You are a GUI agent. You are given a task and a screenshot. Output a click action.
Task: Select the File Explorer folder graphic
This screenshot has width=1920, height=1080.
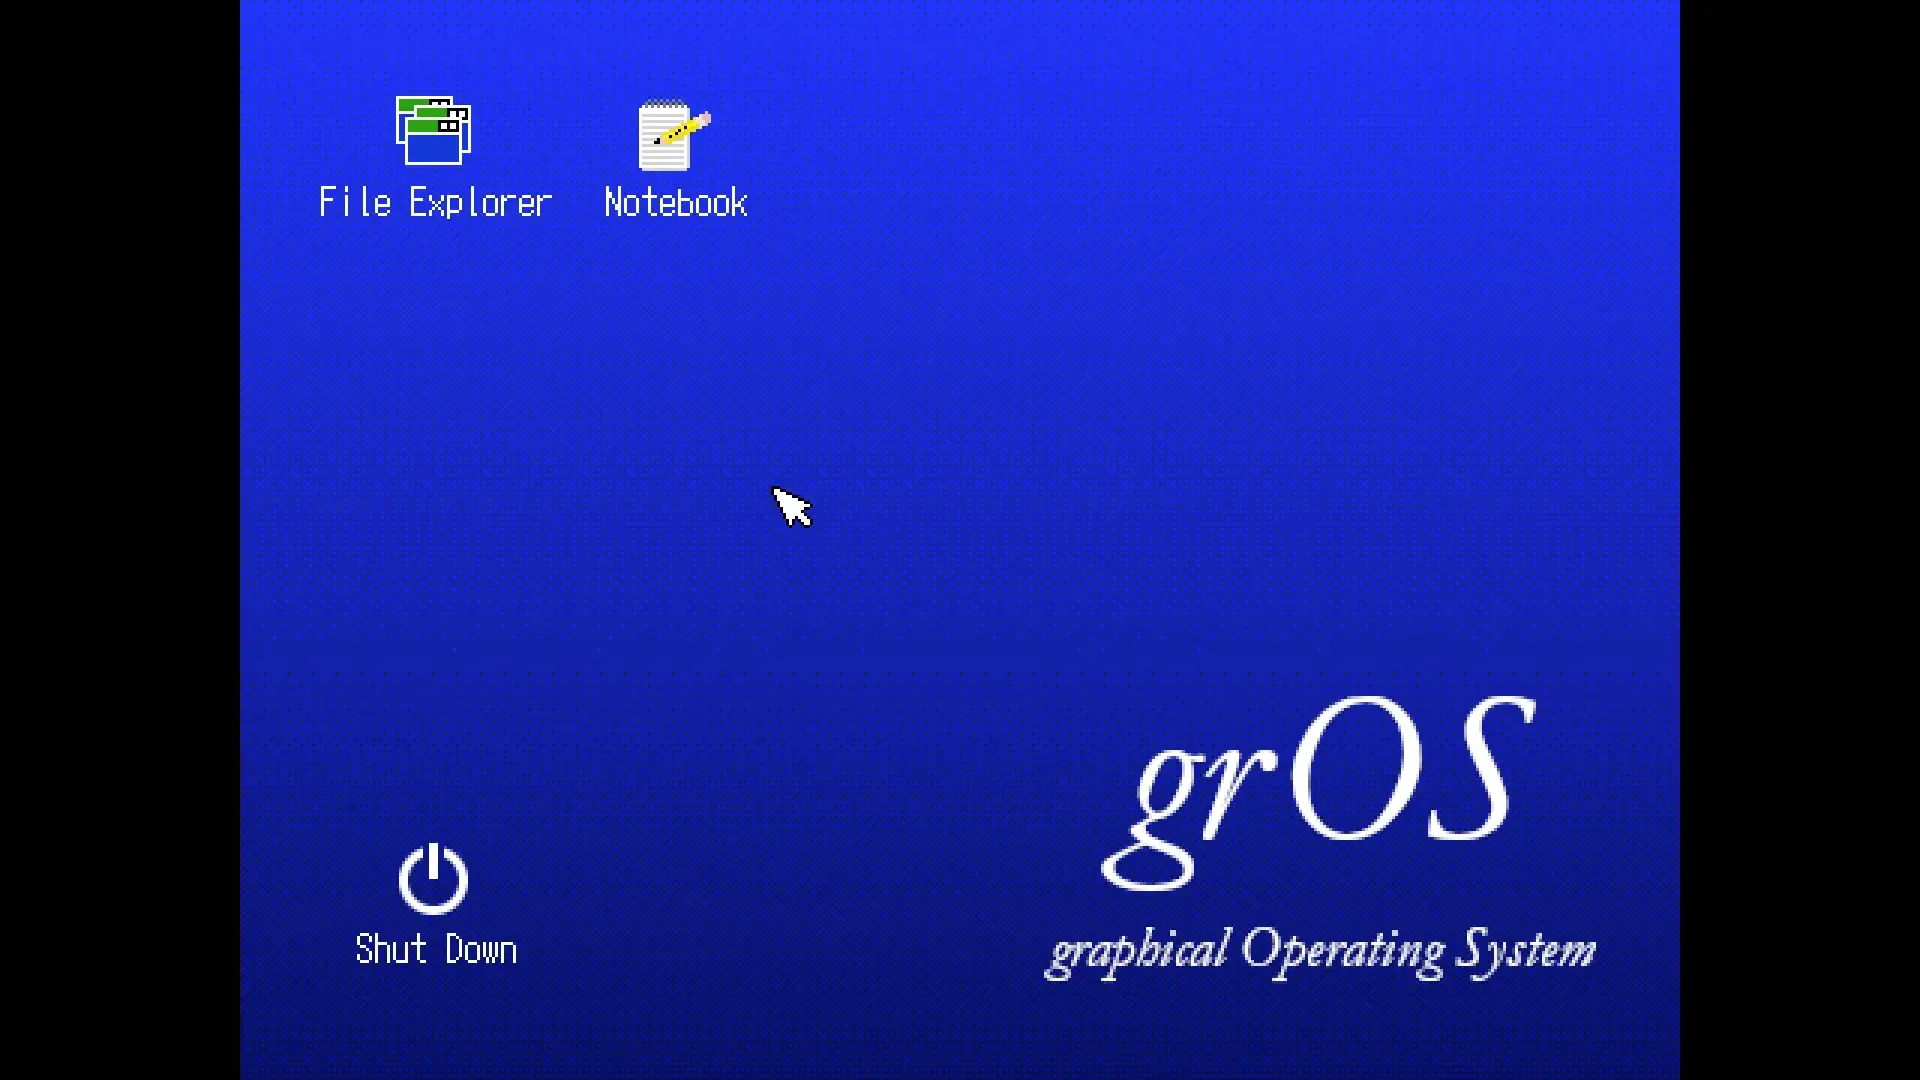[x=432, y=135]
